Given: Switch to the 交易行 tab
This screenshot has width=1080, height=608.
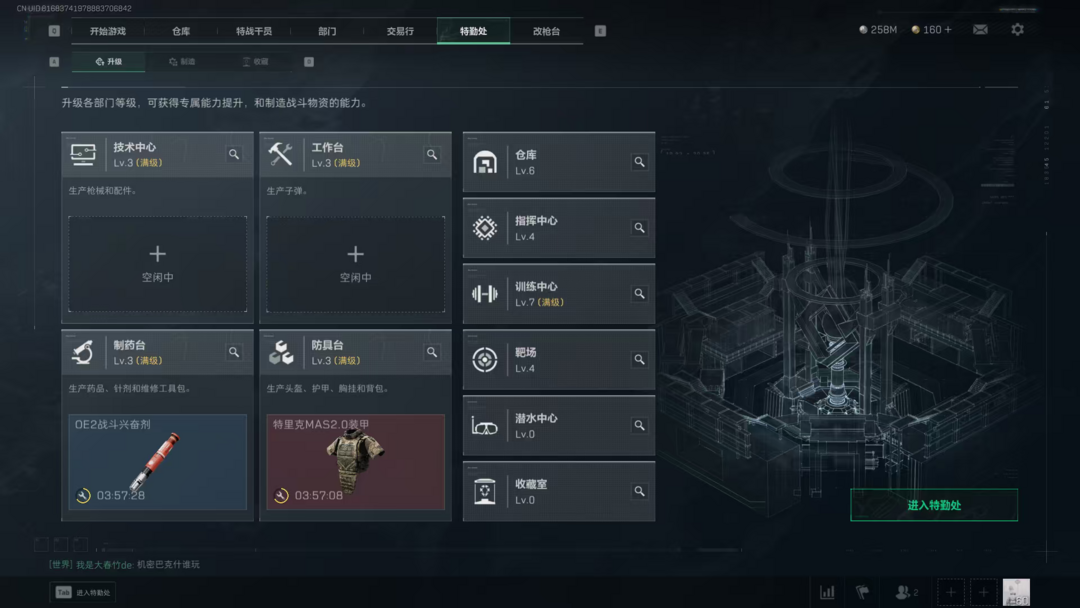Looking at the screenshot, I should (x=400, y=31).
